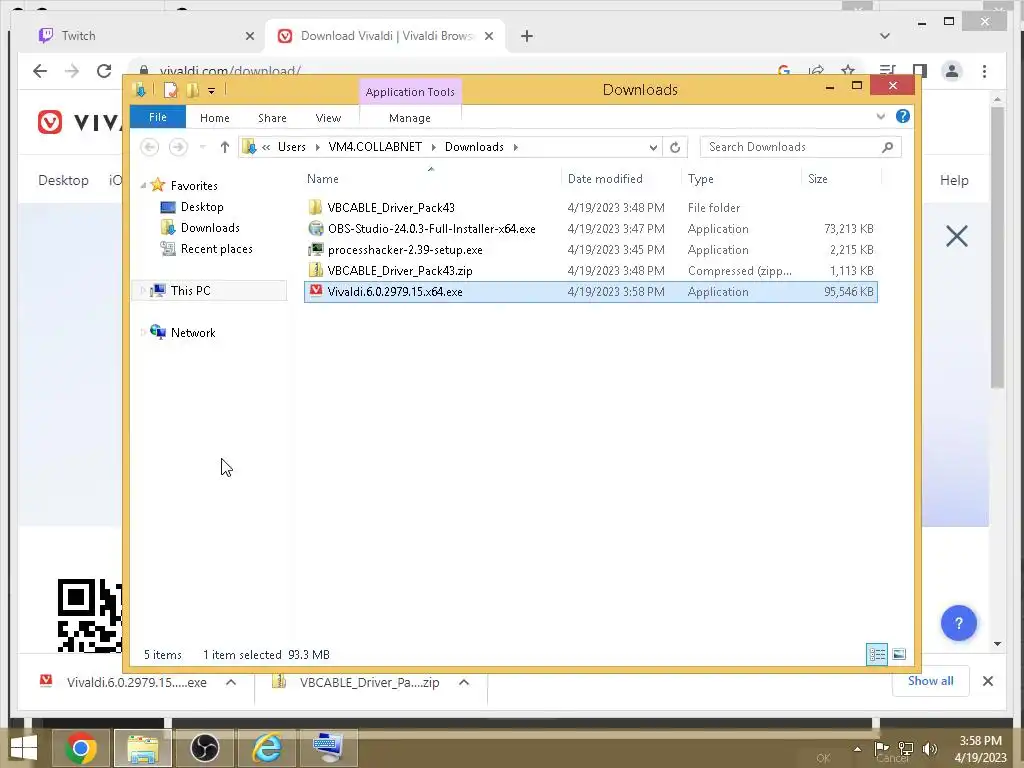Image resolution: width=1024 pixels, height=768 pixels.
Task: Click the Explorer forward navigation arrow
Action: coord(178,147)
